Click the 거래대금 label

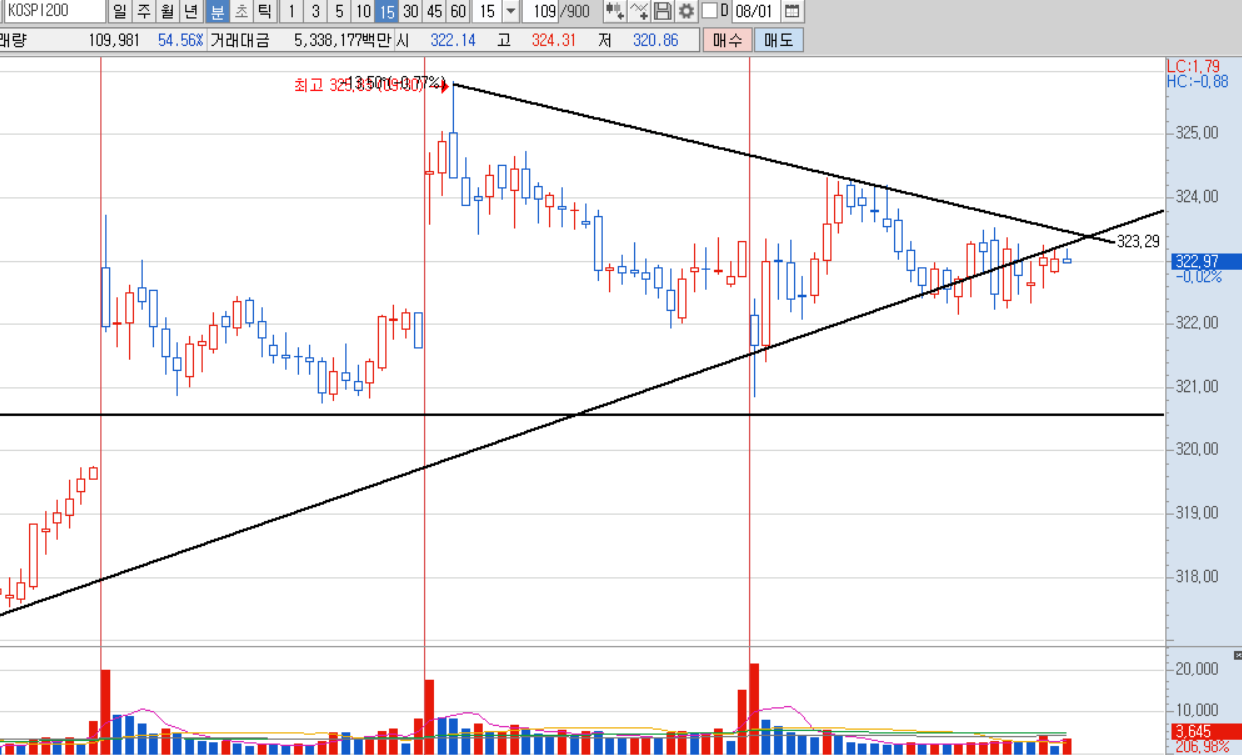click(240, 40)
